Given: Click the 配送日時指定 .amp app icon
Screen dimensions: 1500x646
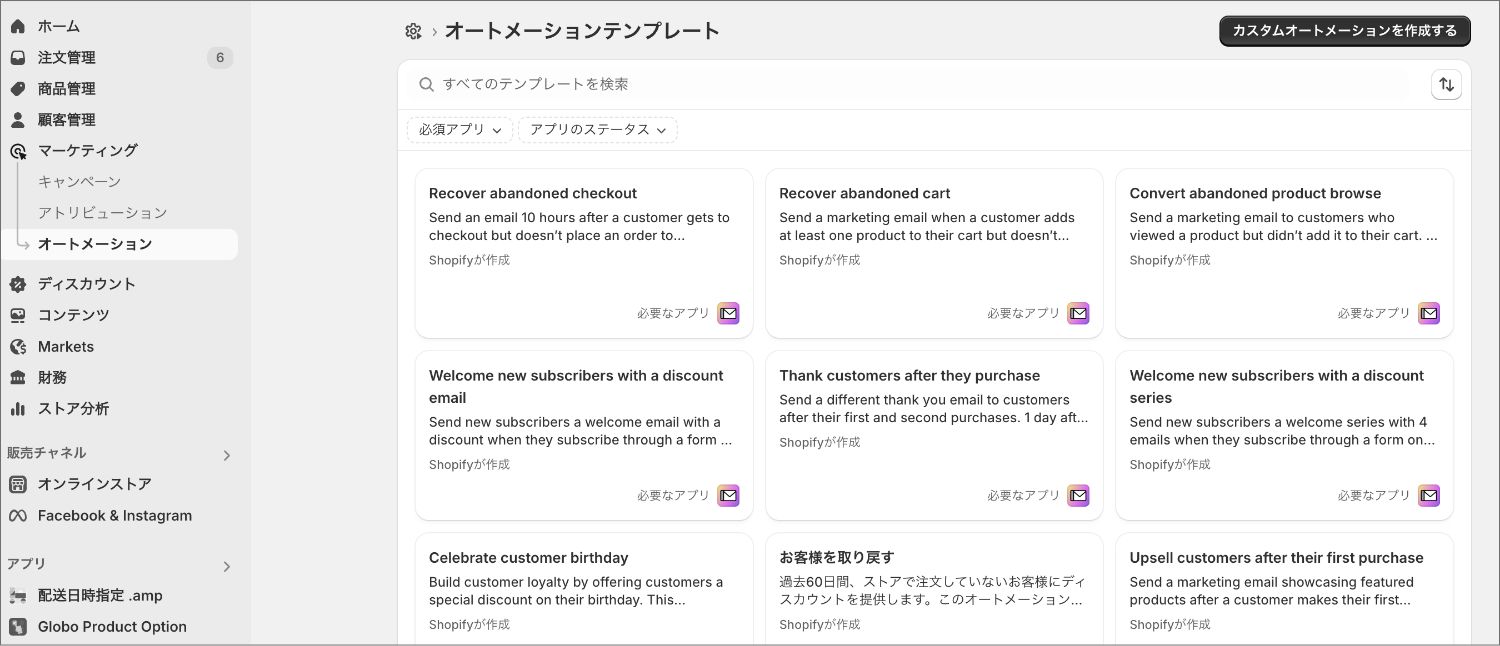Looking at the screenshot, I should point(17,596).
